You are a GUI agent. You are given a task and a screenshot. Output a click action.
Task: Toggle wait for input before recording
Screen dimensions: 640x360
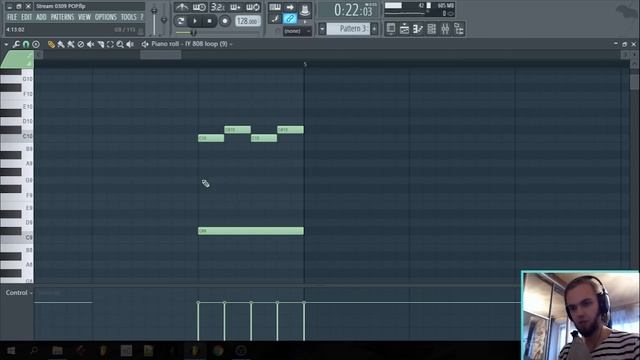click(199, 7)
